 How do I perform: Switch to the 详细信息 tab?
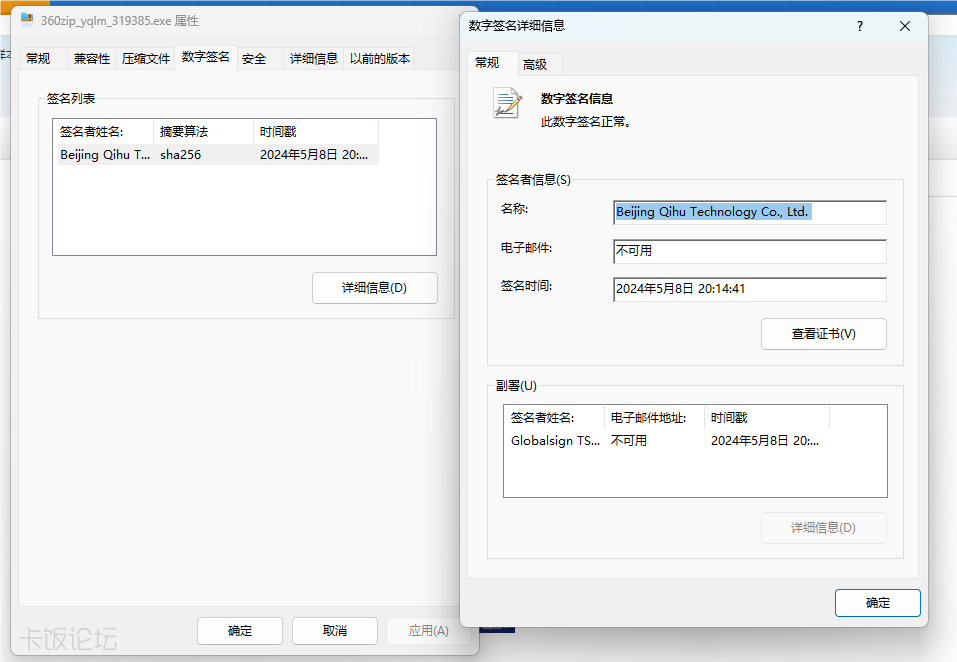coord(313,59)
